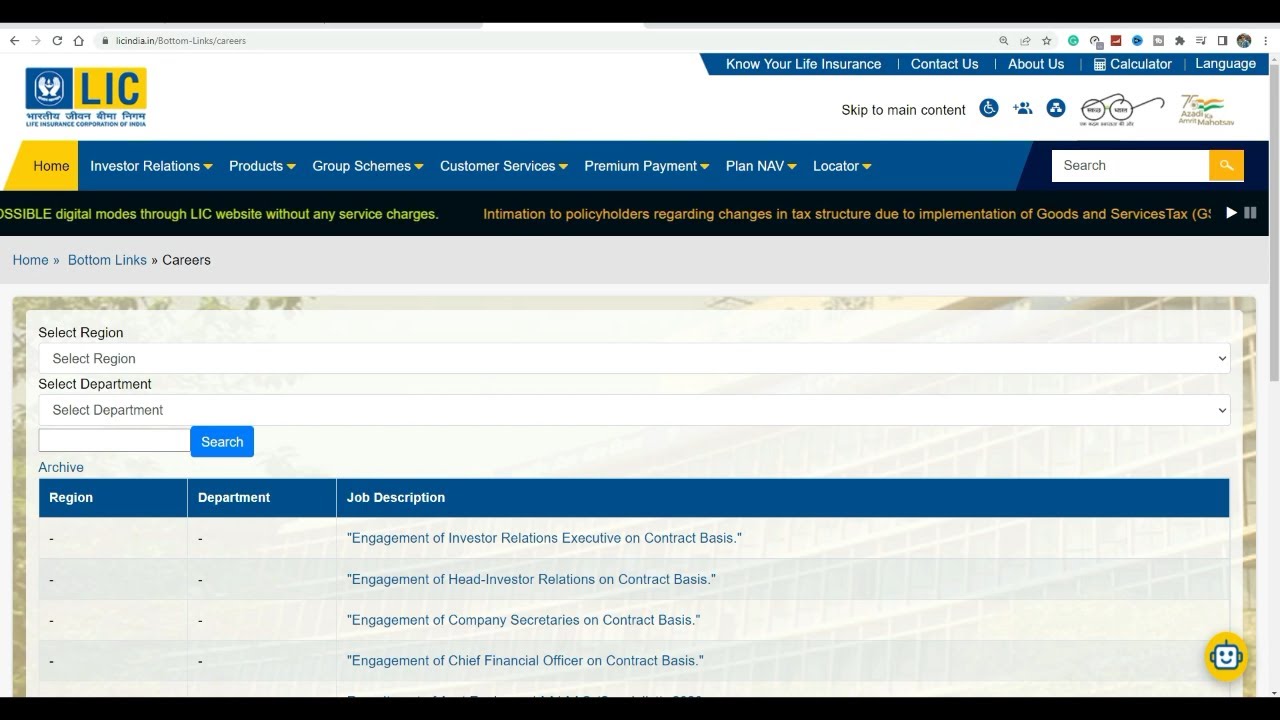Click the site search input field
Viewport: 1280px width, 720px height.
(x=1130, y=165)
